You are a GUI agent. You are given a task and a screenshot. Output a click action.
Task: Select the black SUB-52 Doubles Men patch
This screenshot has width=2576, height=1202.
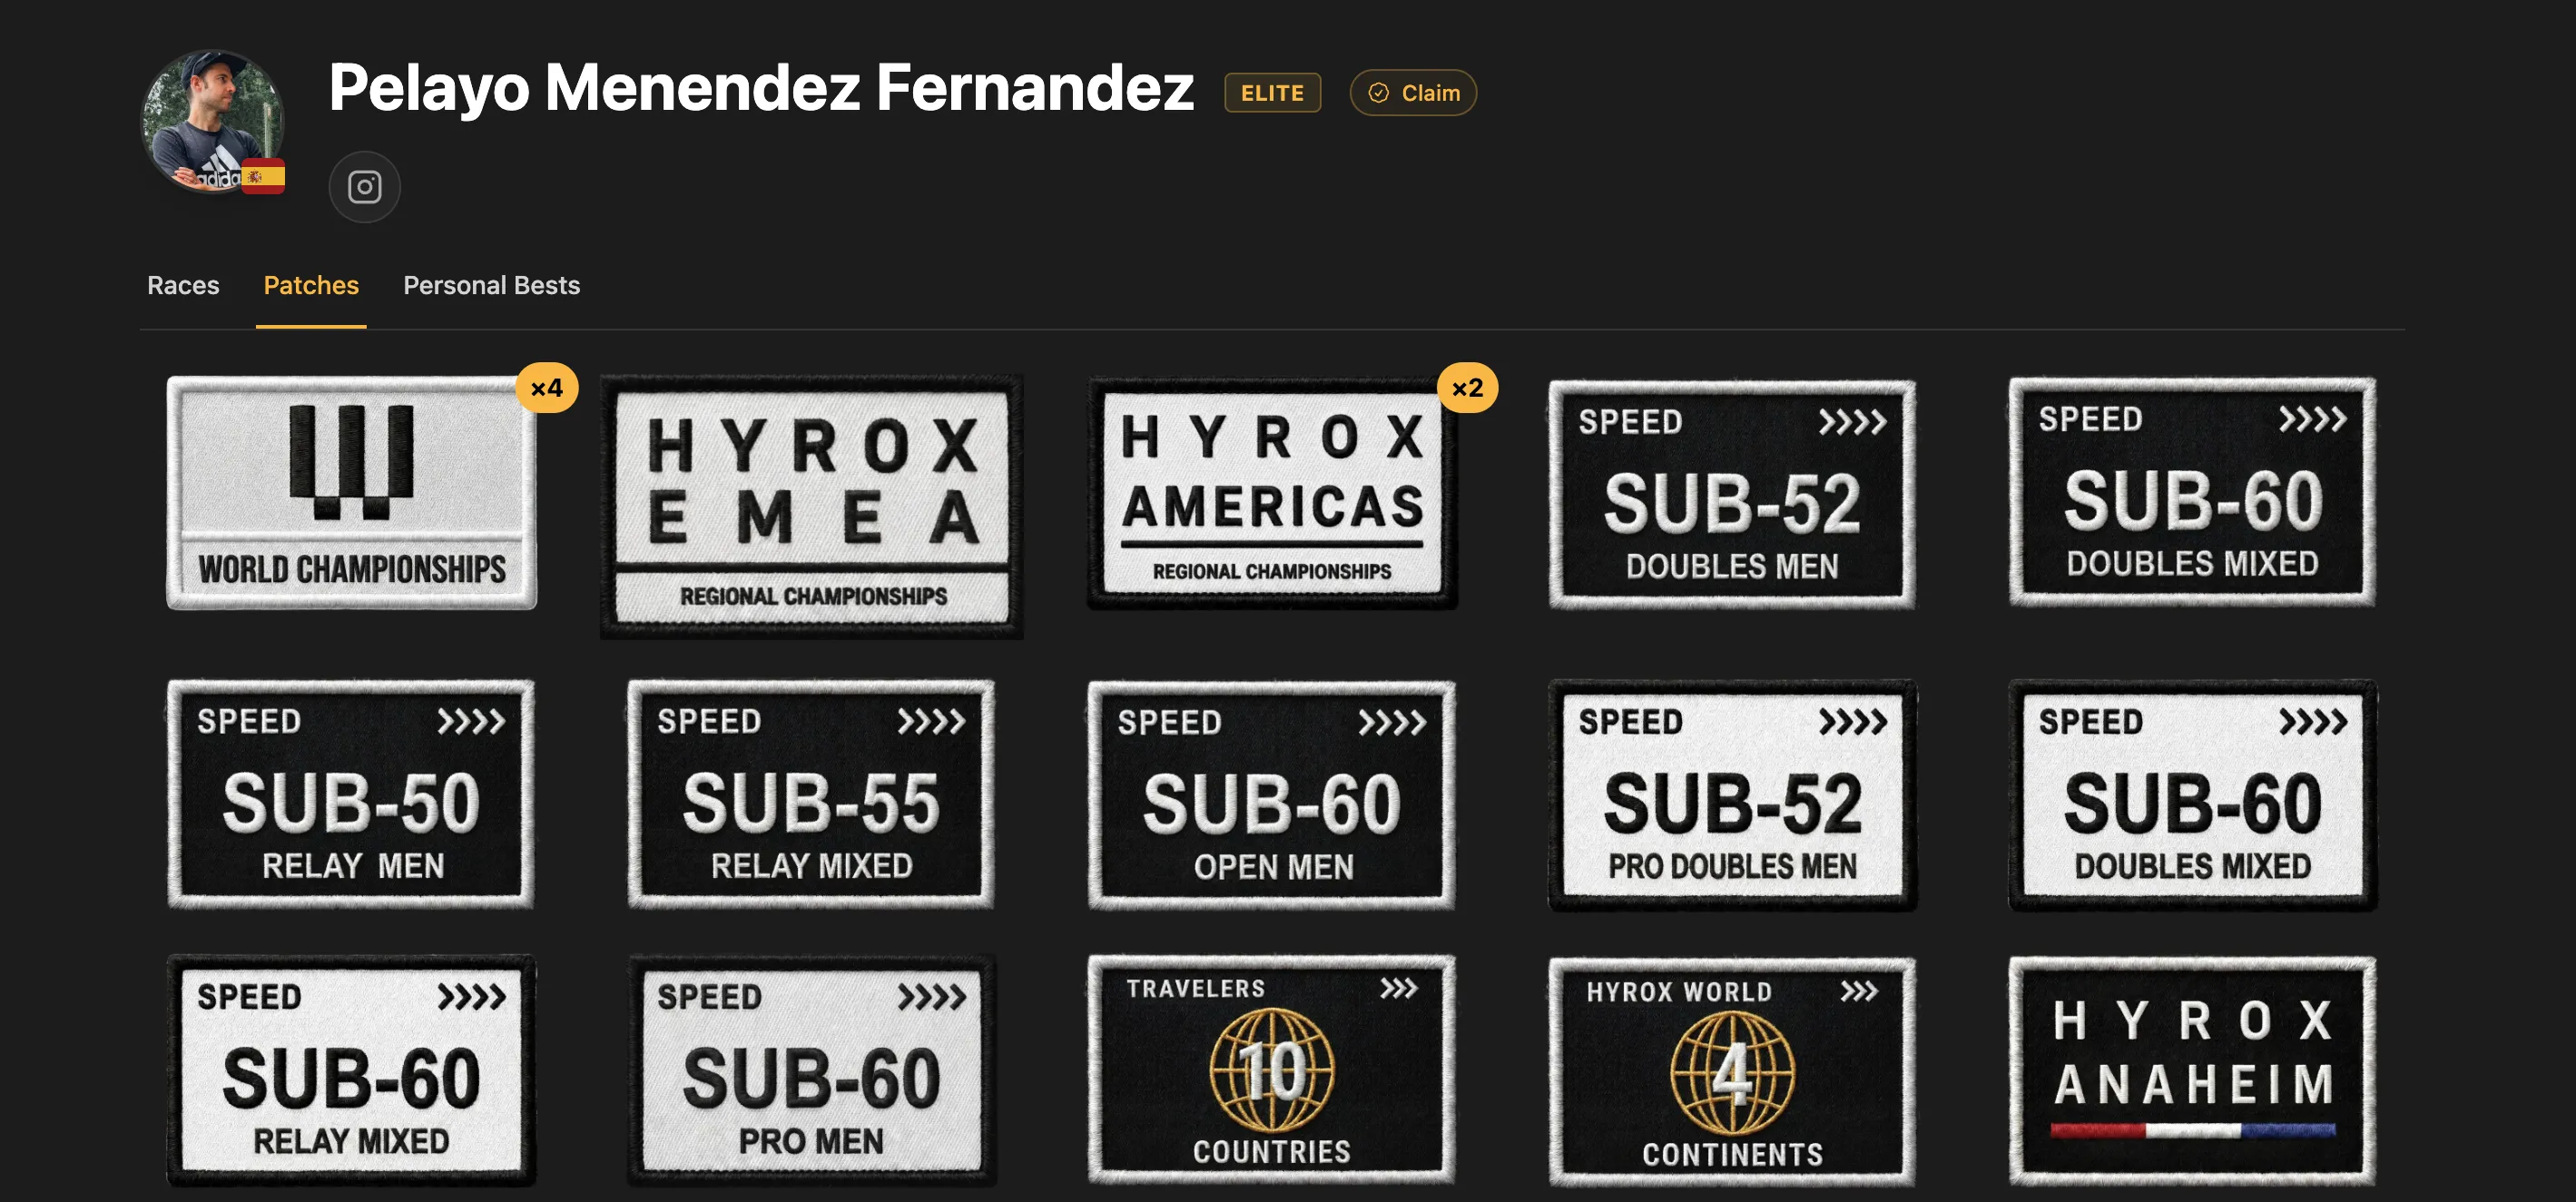point(1732,494)
